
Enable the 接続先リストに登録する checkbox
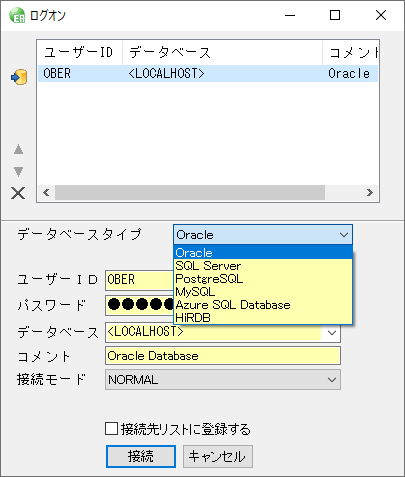point(111,429)
